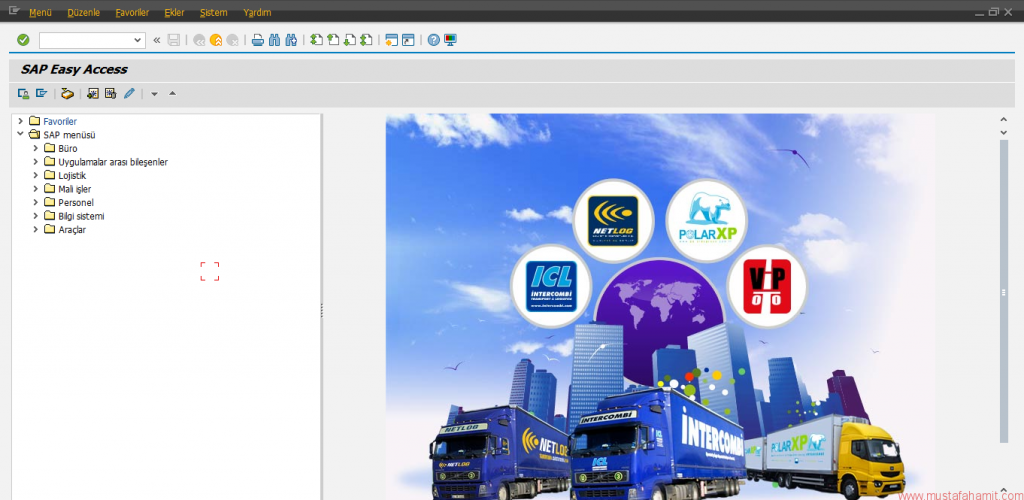Click the image panel vertical scrollbar thumb

pos(1004,291)
